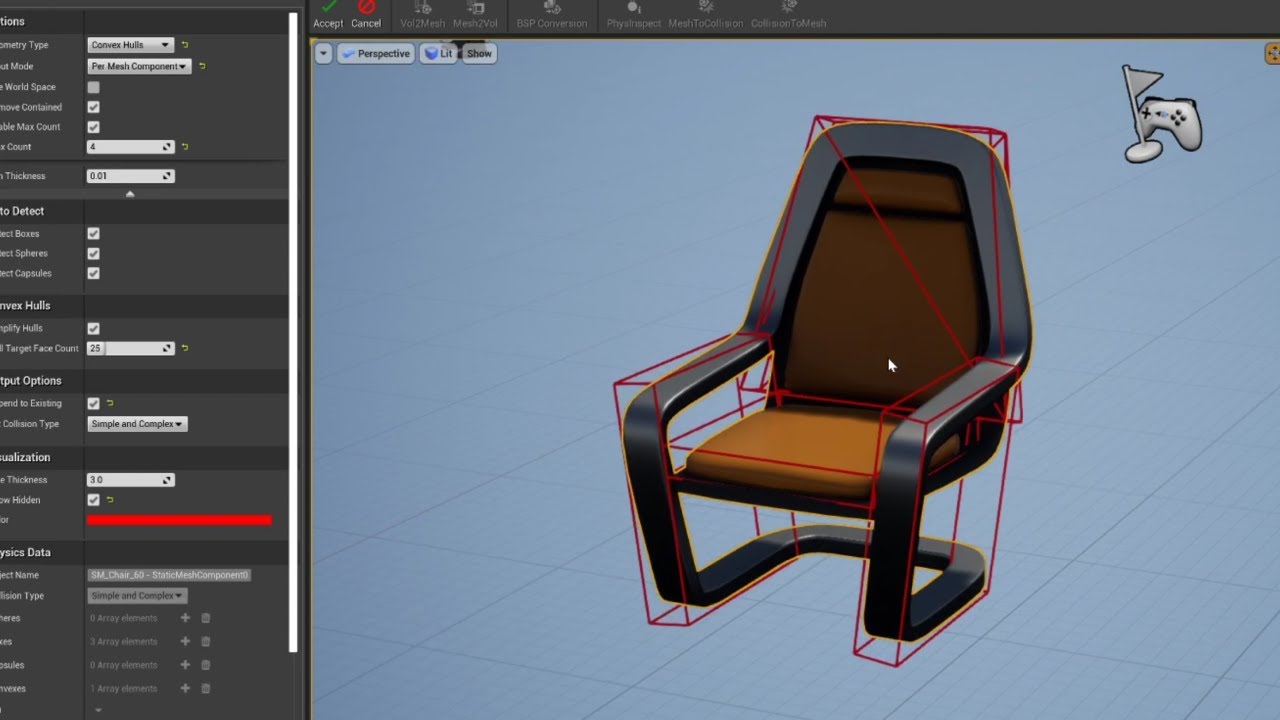Open the Set Collision Type dropdown

click(138, 424)
